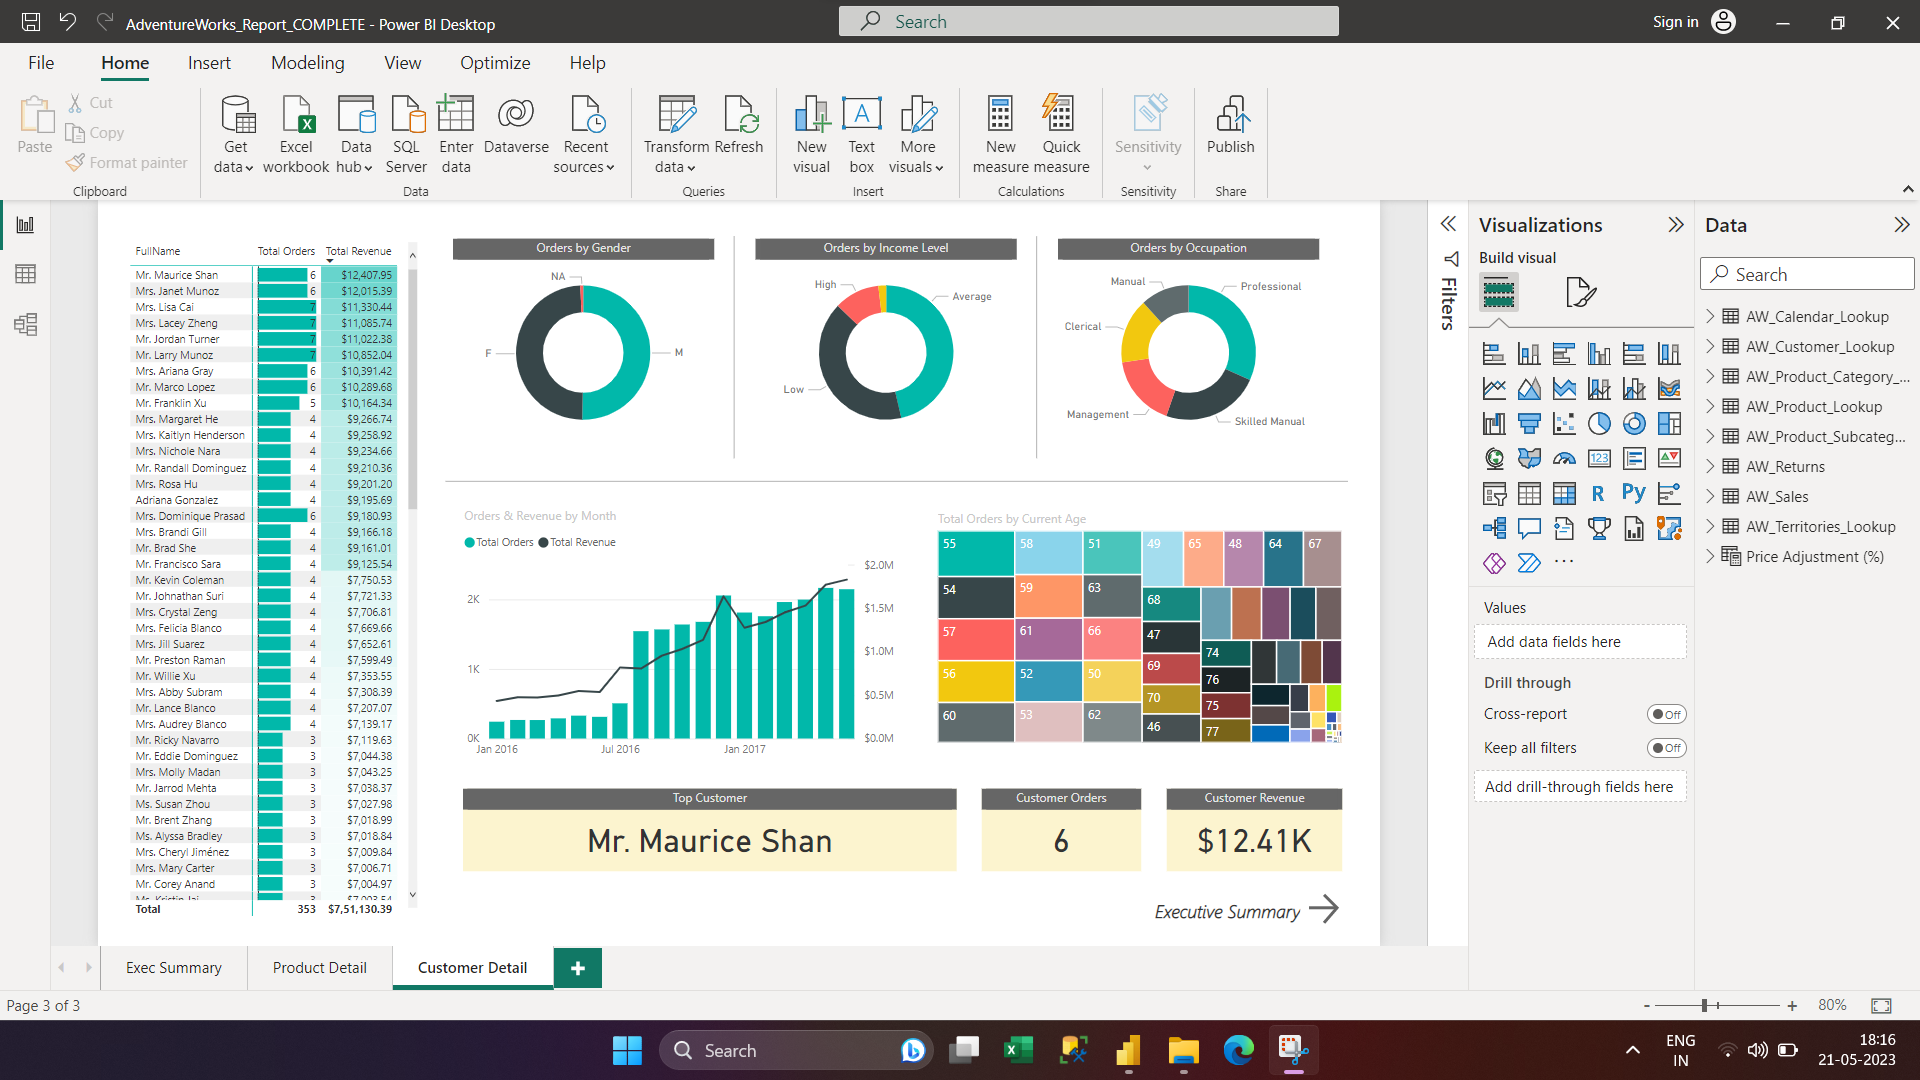The image size is (1920, 1080).
Task: Toggle the Cross-report switch
Action: (1667, 714)
